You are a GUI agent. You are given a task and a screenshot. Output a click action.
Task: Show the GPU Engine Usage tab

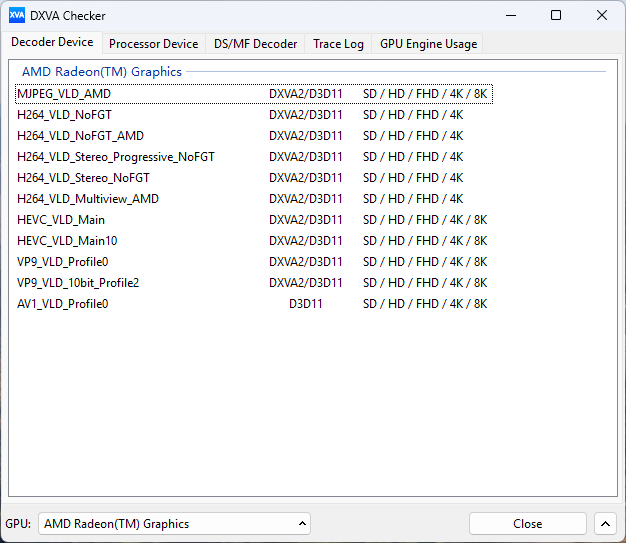(428, 44)
